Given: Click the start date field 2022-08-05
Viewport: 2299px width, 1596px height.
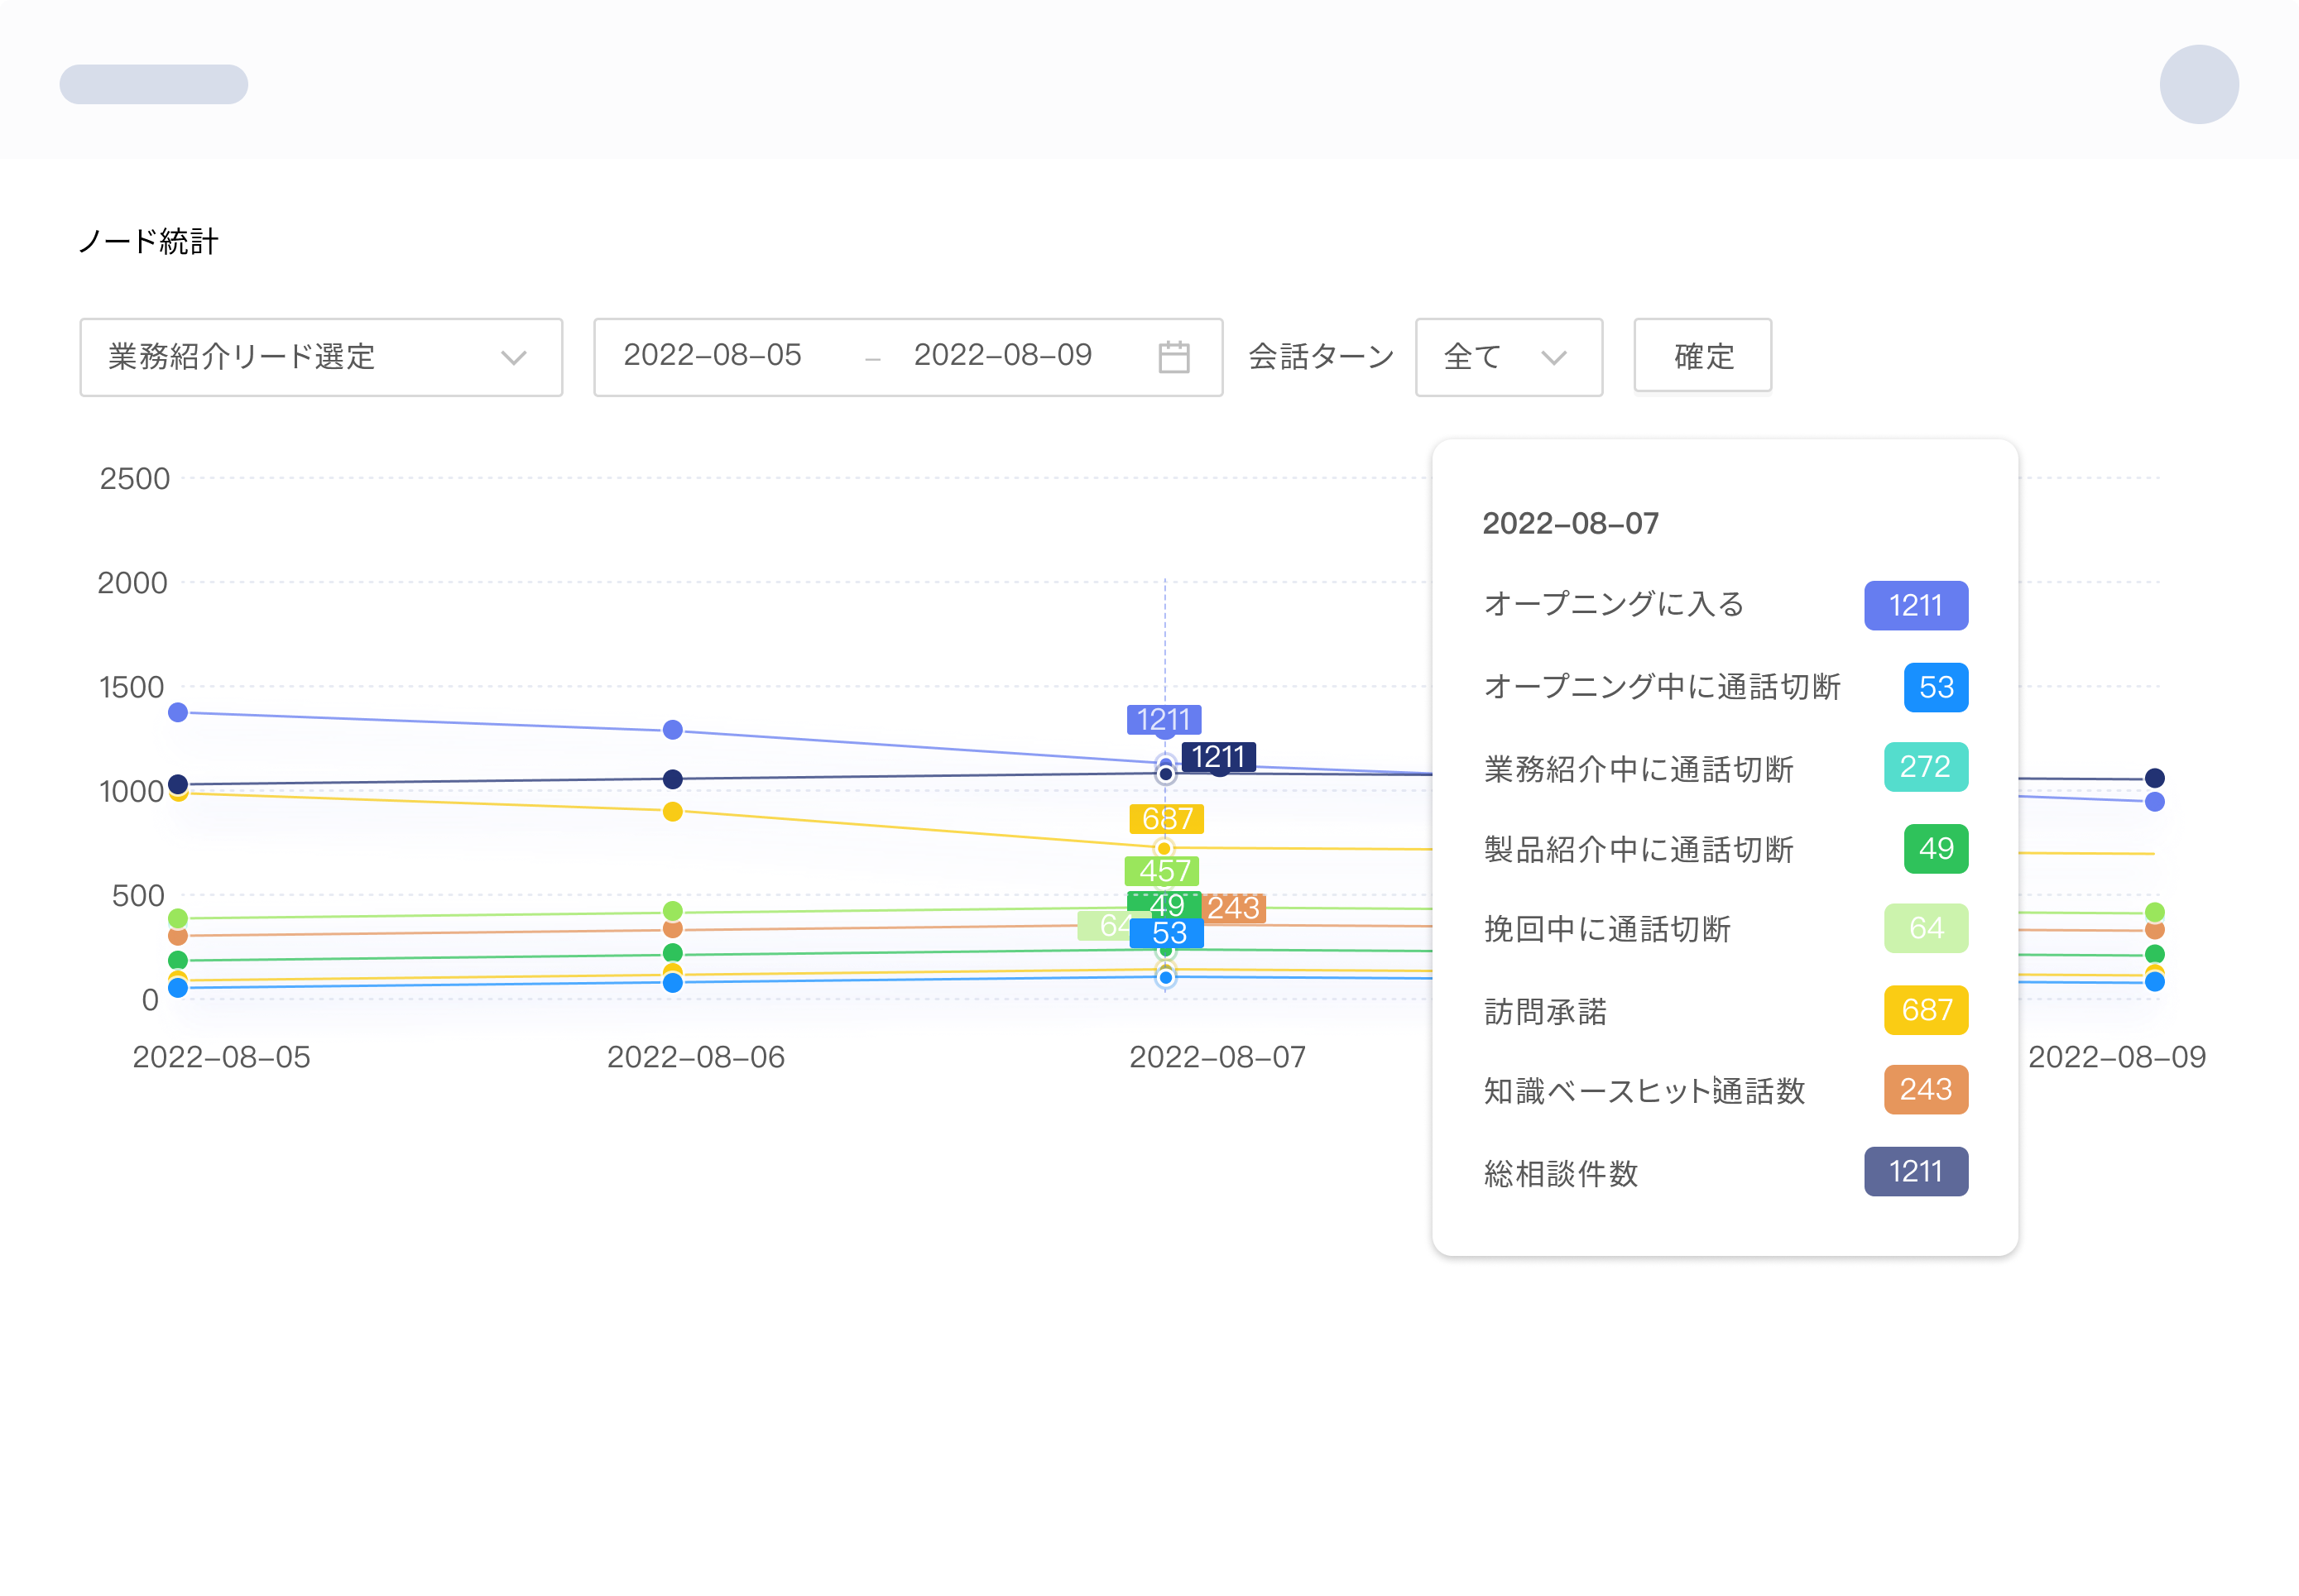Looking at the screenshot, I should pyautogui.click(x=712, y=356).
